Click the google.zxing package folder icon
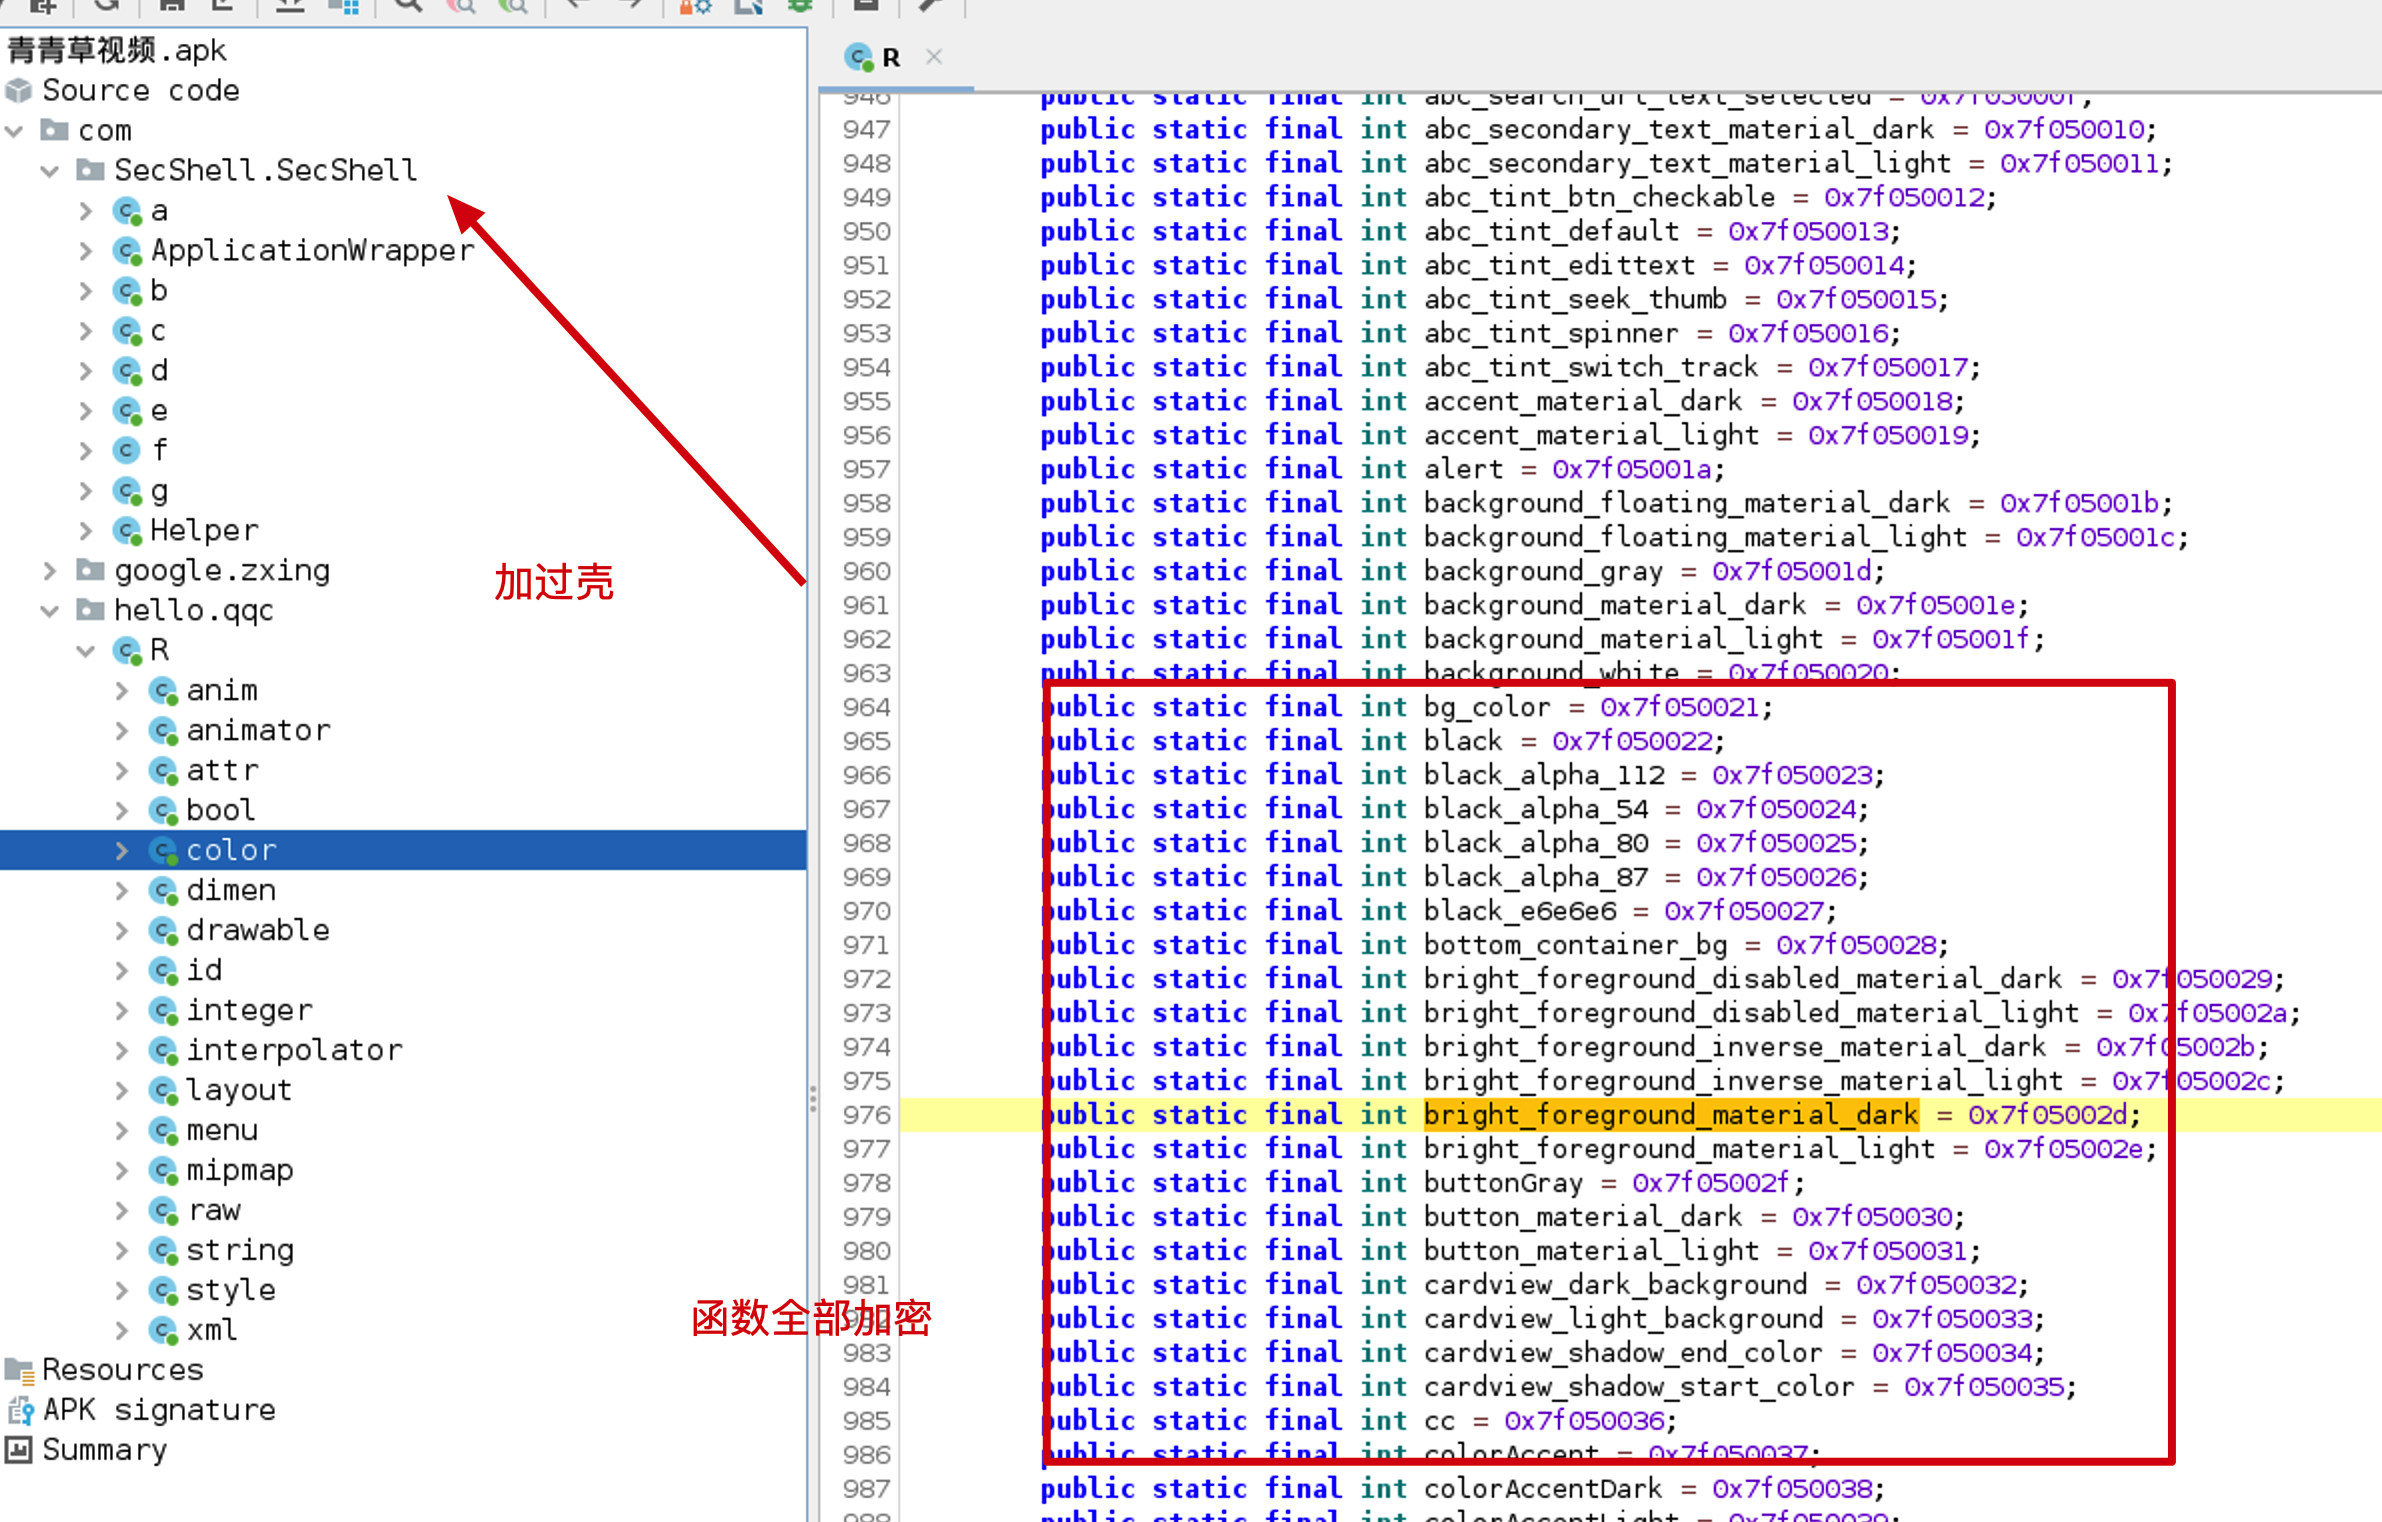This screenshot has height=1522, width=2382. coord(90,570)
